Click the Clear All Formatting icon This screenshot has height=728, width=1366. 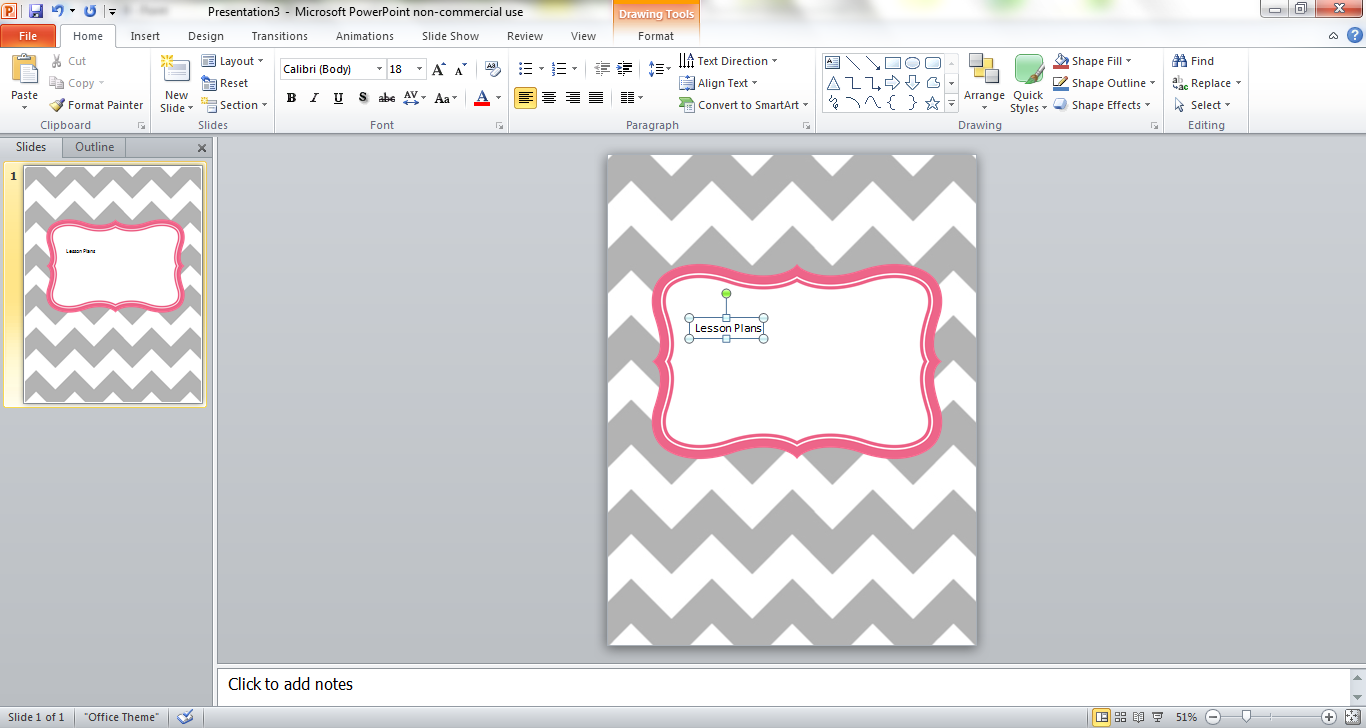tap(492, 69)
